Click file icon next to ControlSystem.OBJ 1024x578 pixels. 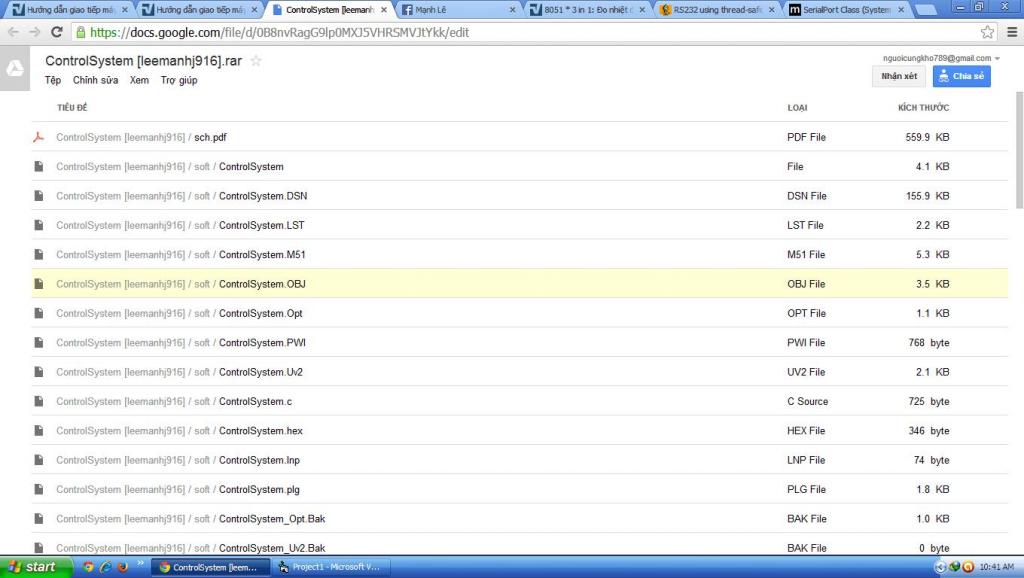[39, 284]
